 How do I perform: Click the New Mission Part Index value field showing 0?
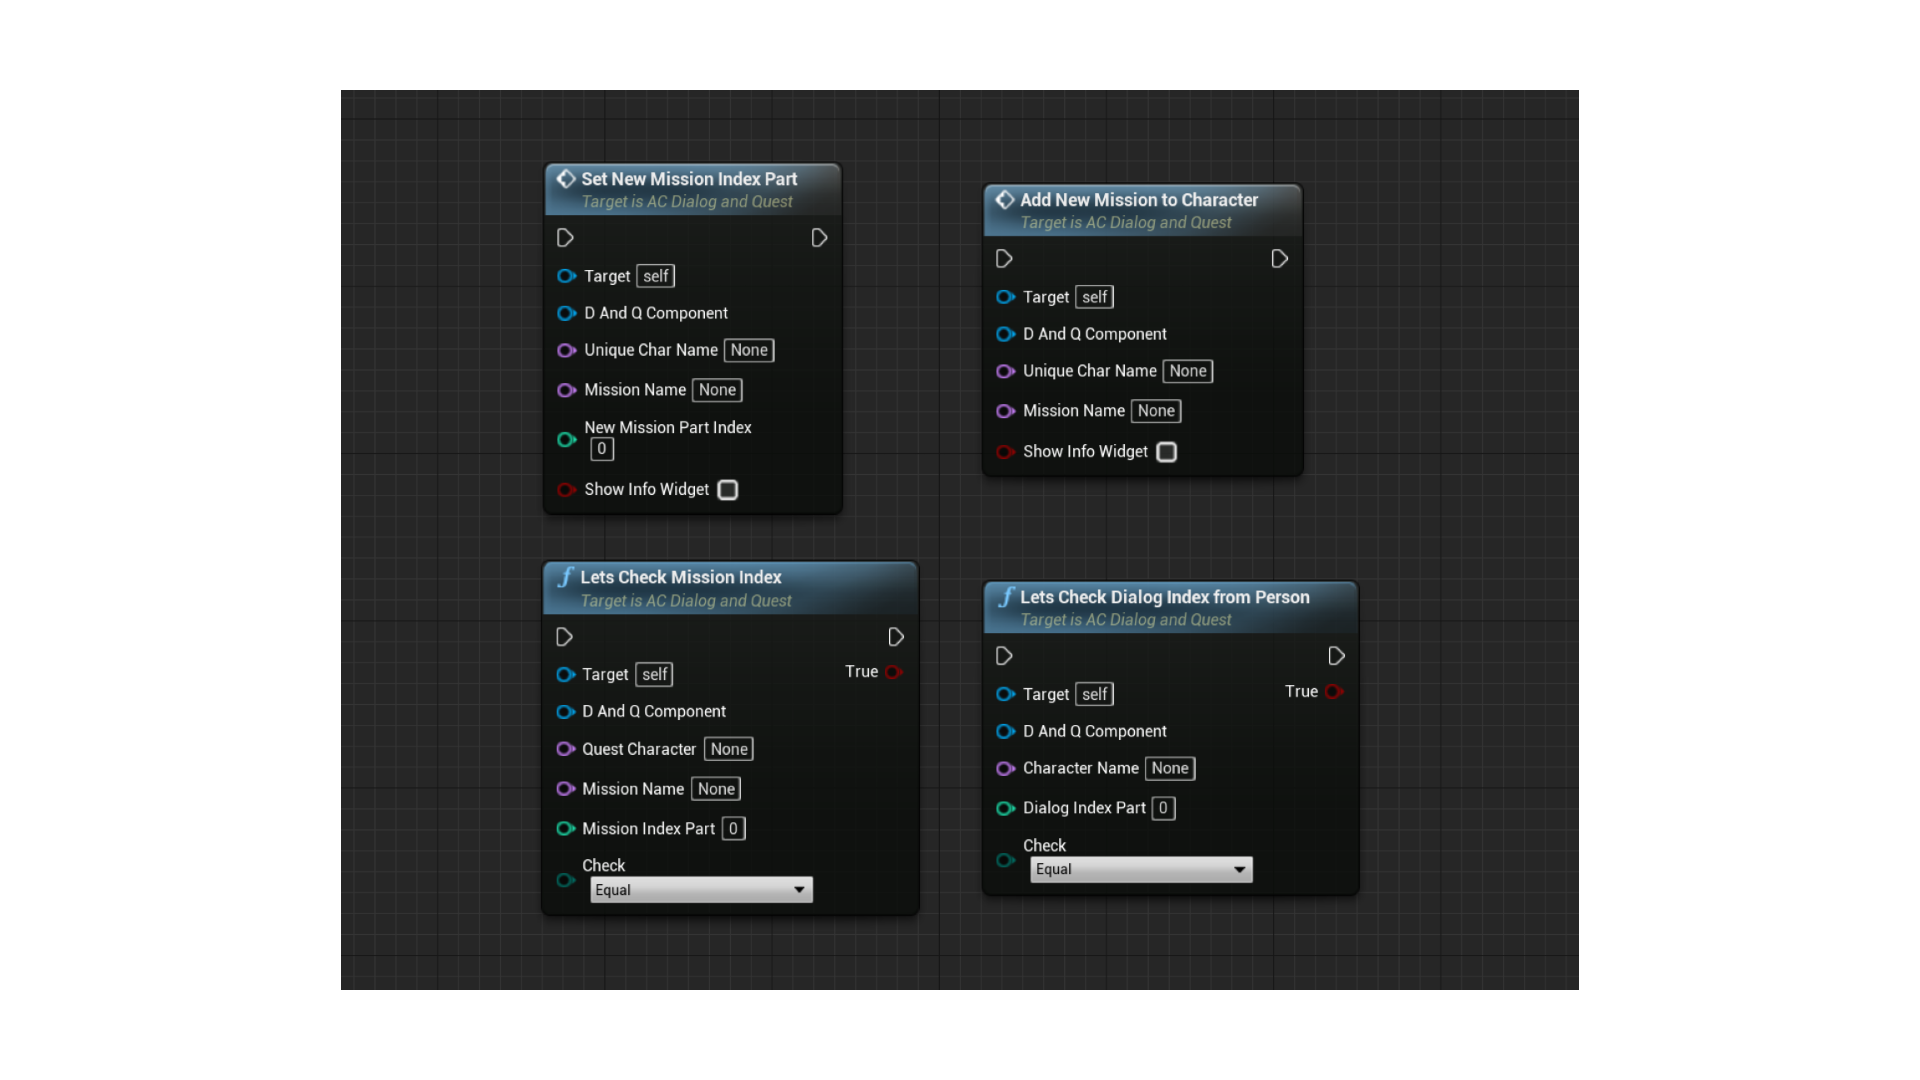tap(601, 449)
